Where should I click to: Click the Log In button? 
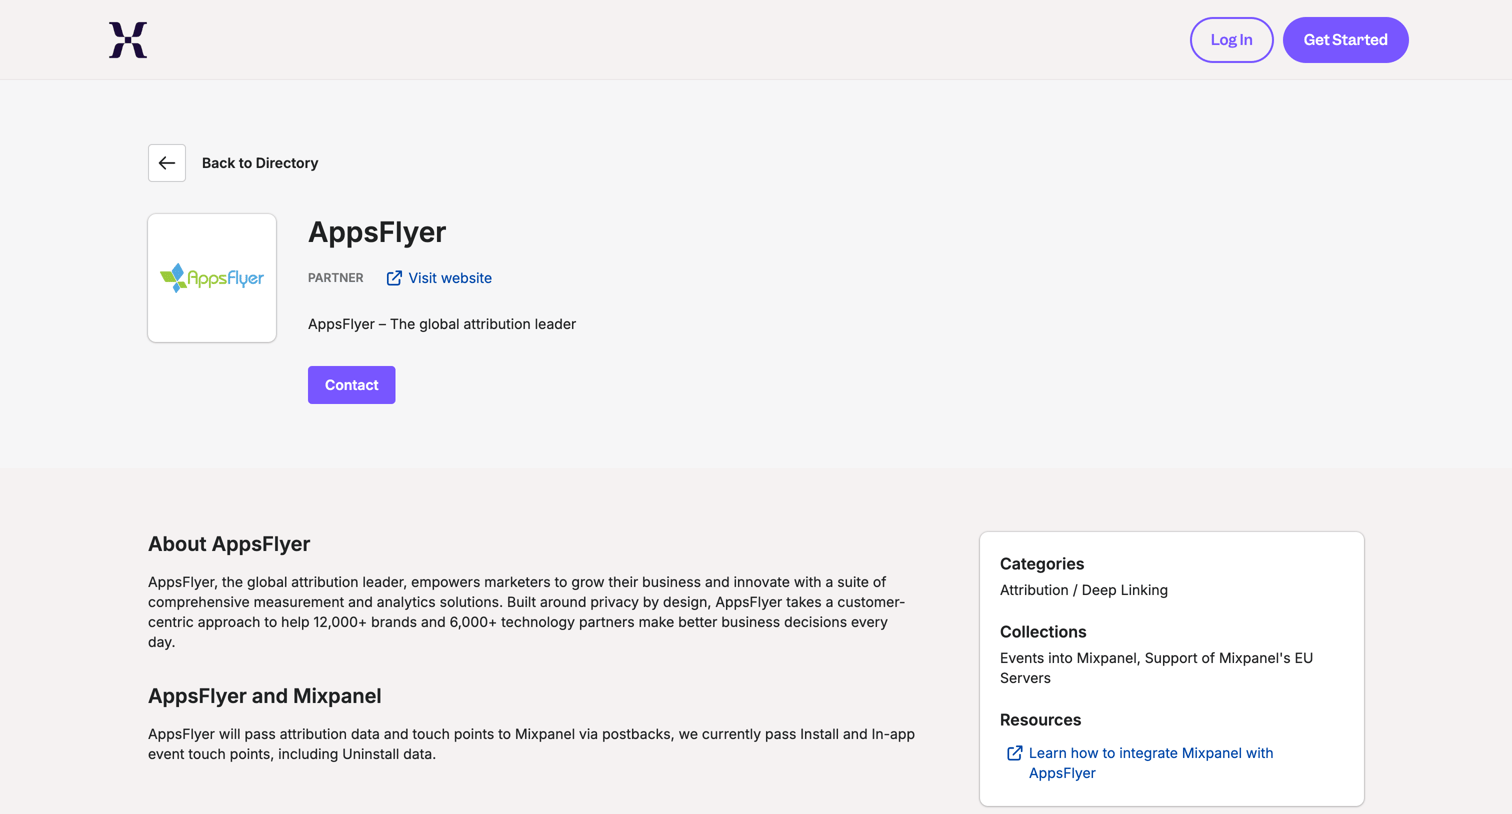1231,40
